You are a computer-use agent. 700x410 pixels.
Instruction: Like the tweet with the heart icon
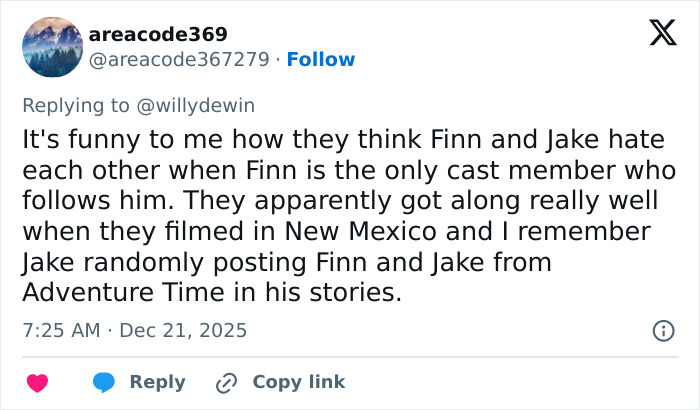point(37,382)
